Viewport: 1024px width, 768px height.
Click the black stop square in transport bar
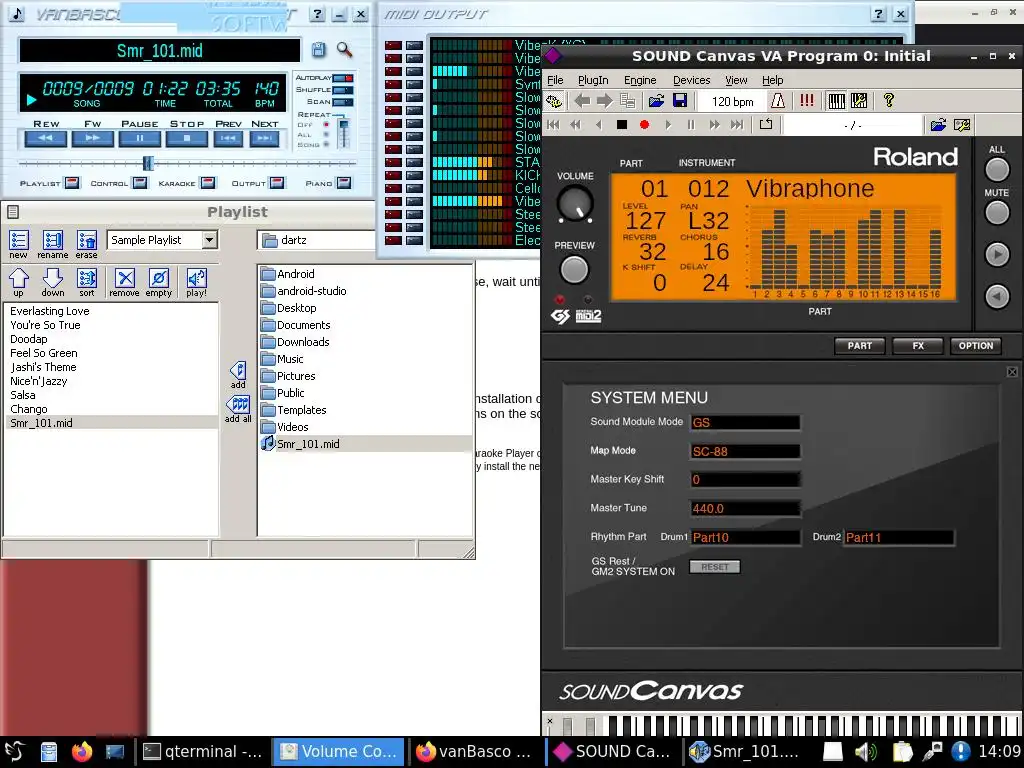click(x=622, y=124)
